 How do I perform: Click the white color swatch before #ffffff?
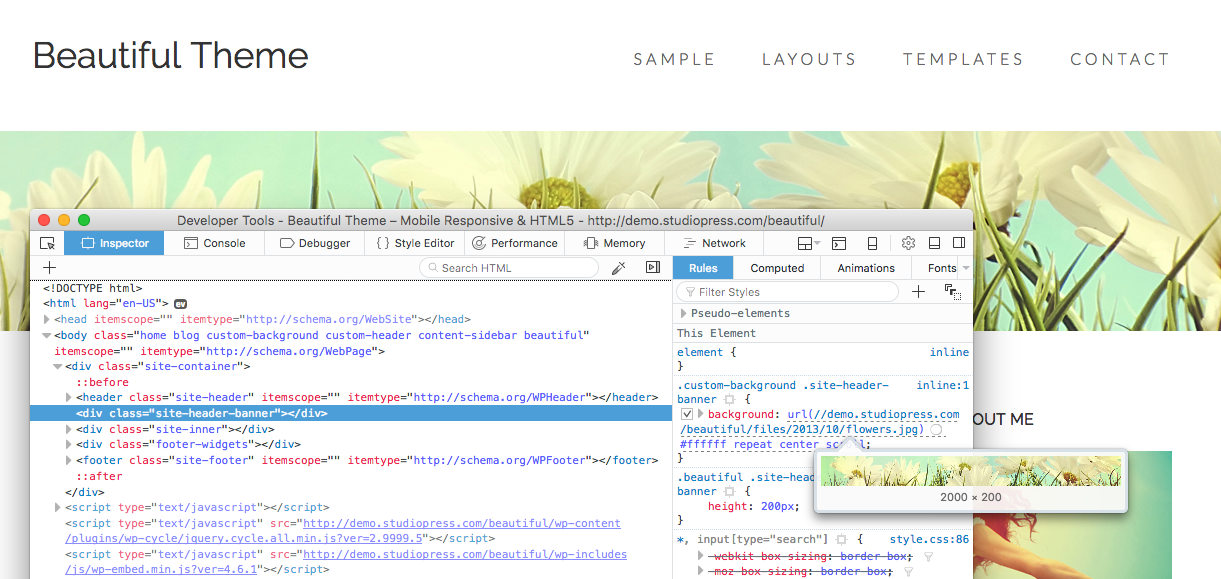(x=936, y=430)
